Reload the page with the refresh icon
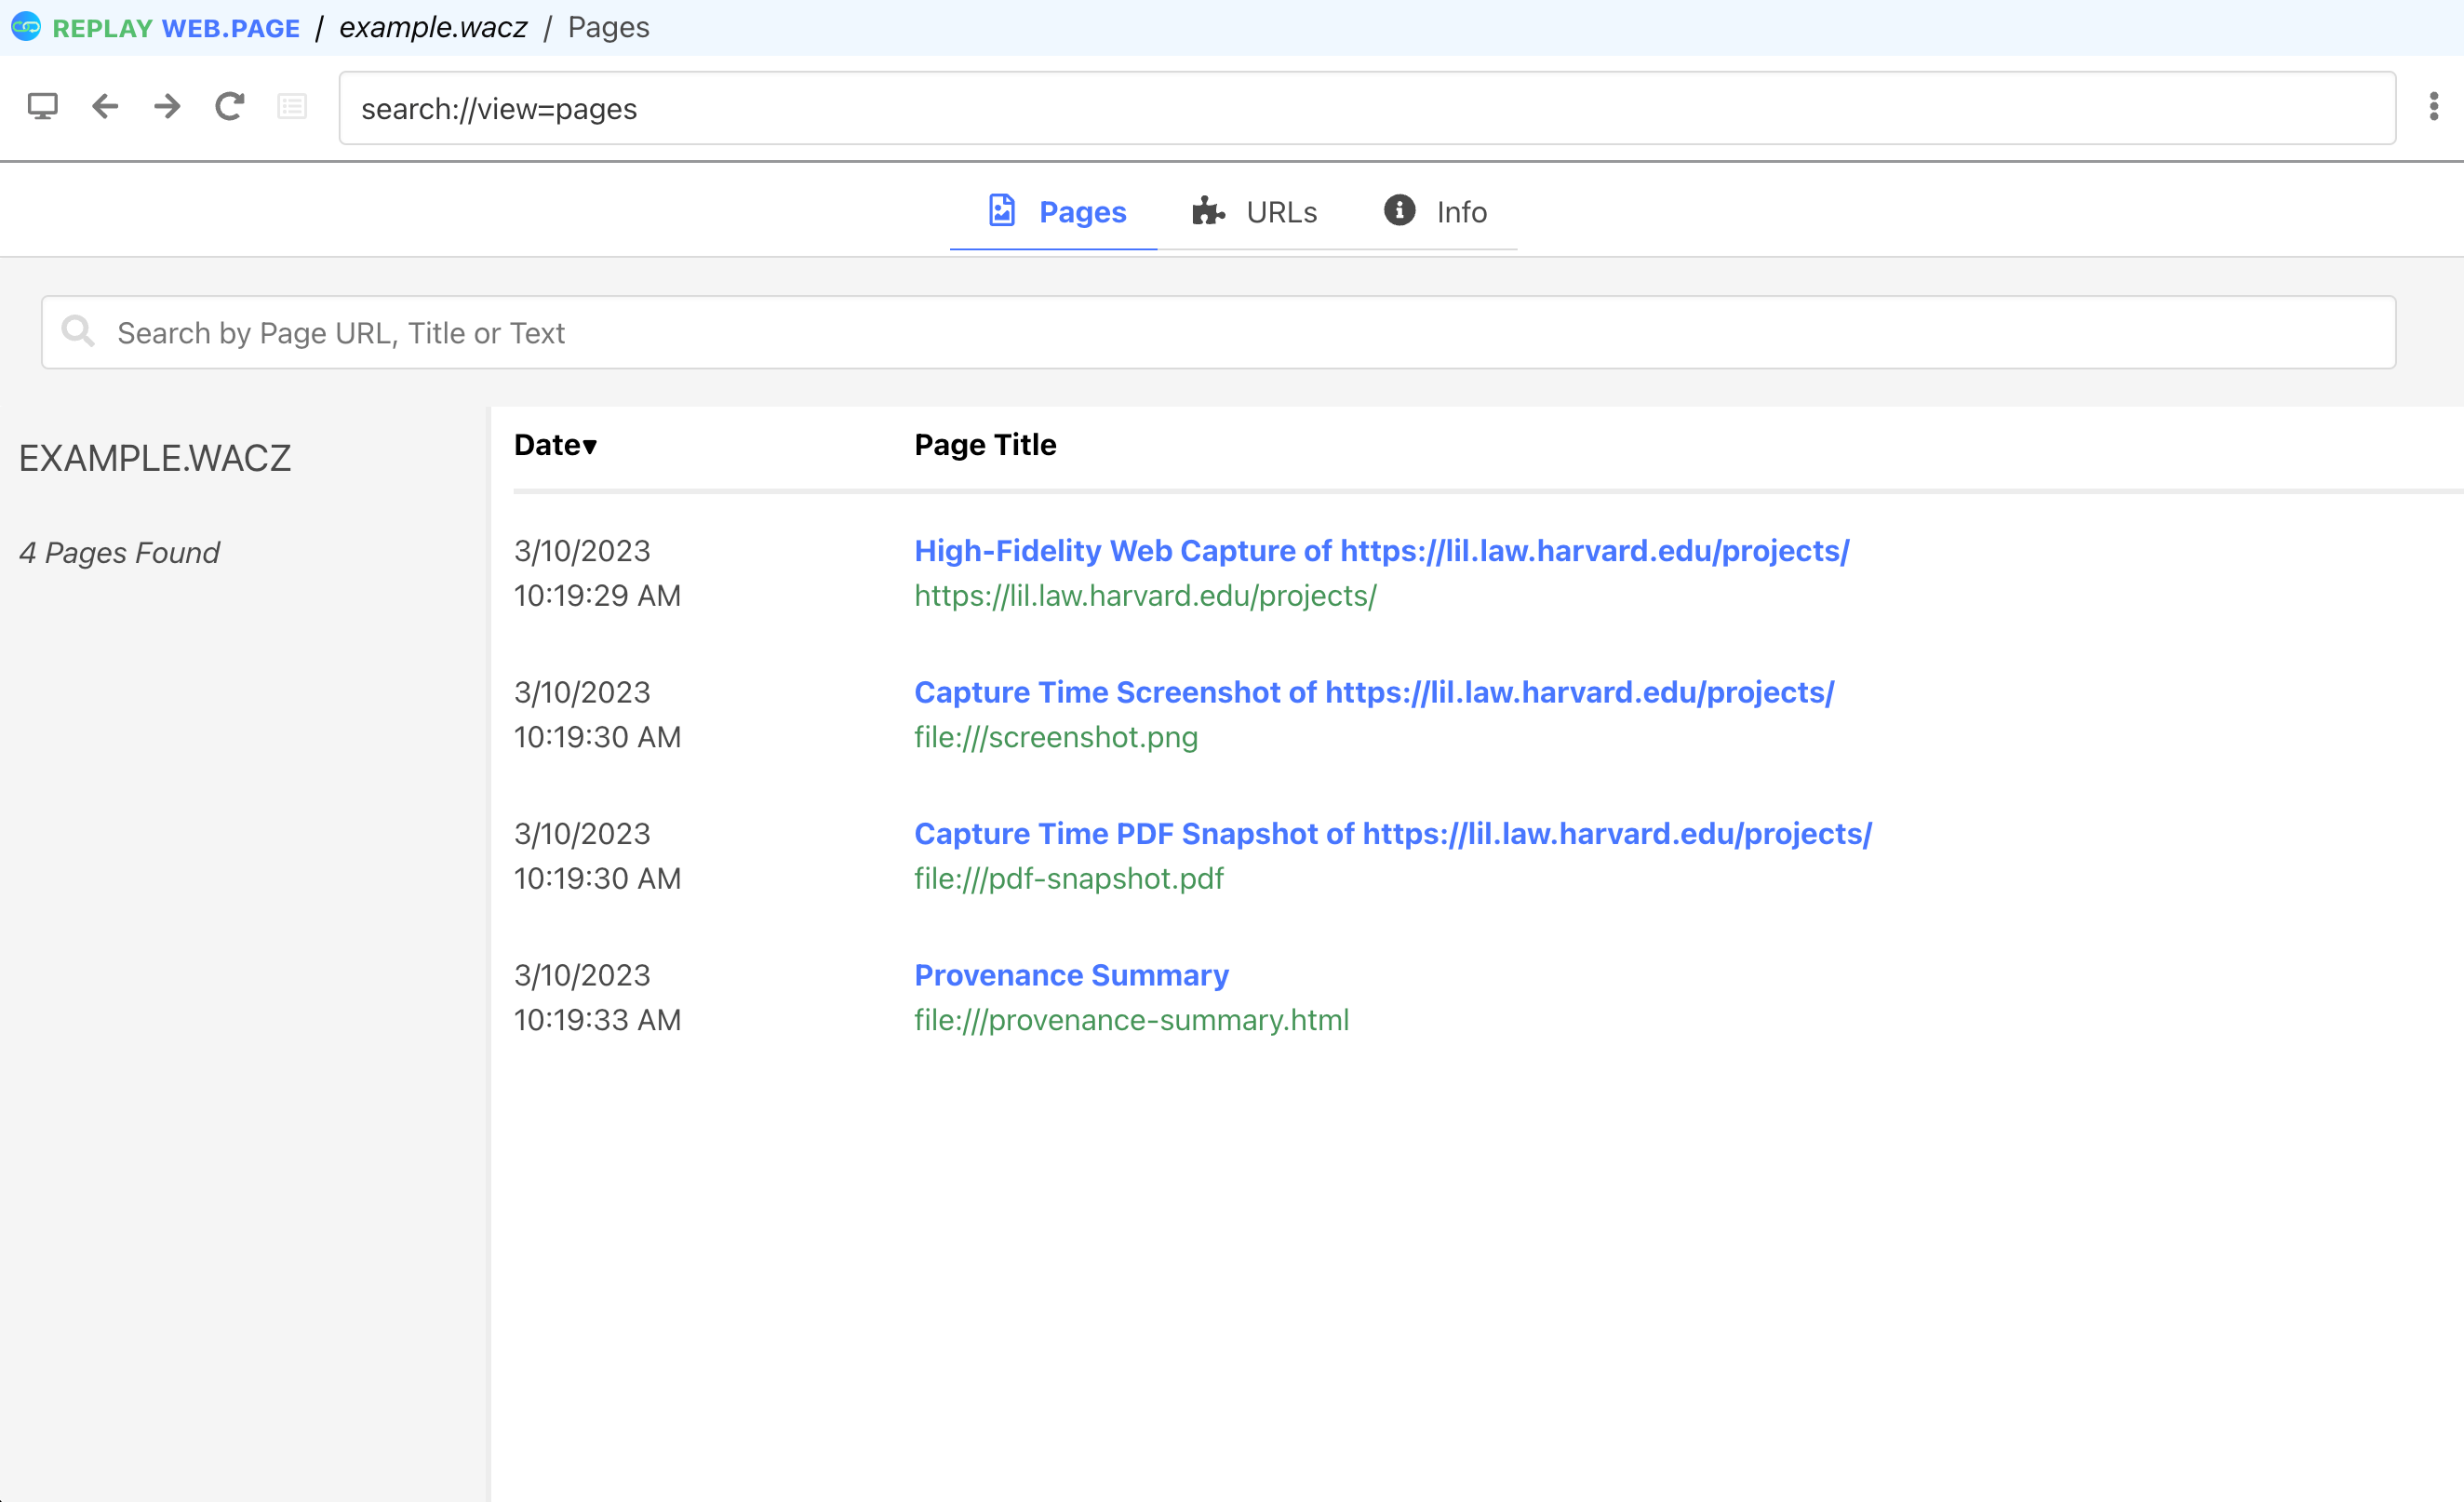2464x1502 pixels. click(x=230, y=107)
